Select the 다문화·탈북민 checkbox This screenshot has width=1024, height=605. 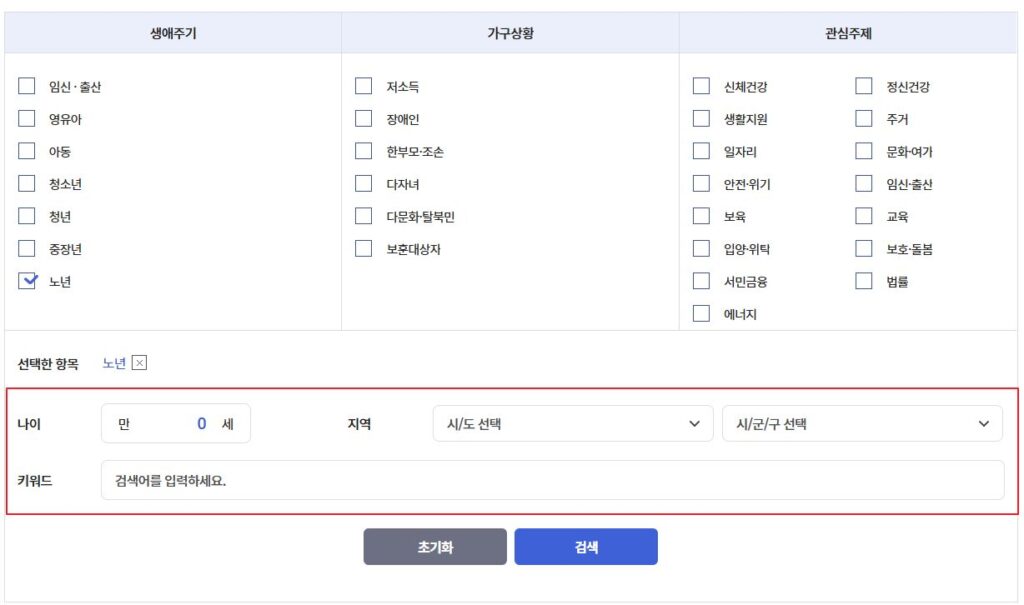tap(364, 216)
